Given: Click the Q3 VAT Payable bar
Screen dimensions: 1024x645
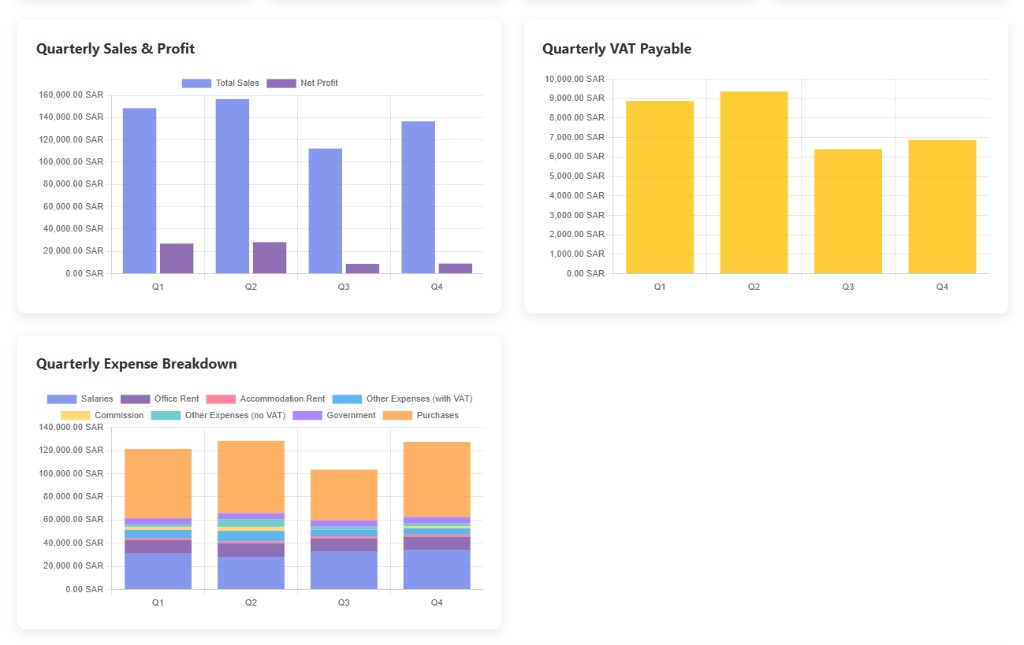Looking at the screenshot, I should pos(848,212).
